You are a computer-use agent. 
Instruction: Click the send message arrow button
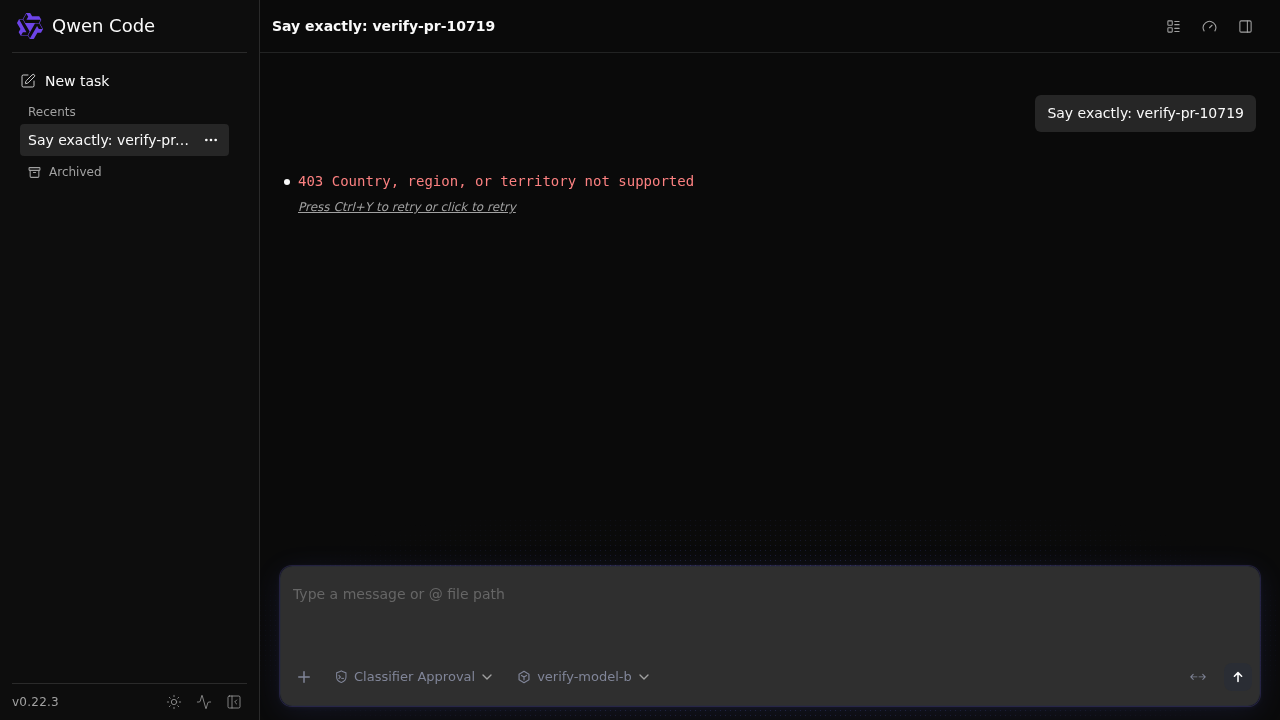(x=1238, y=677)
